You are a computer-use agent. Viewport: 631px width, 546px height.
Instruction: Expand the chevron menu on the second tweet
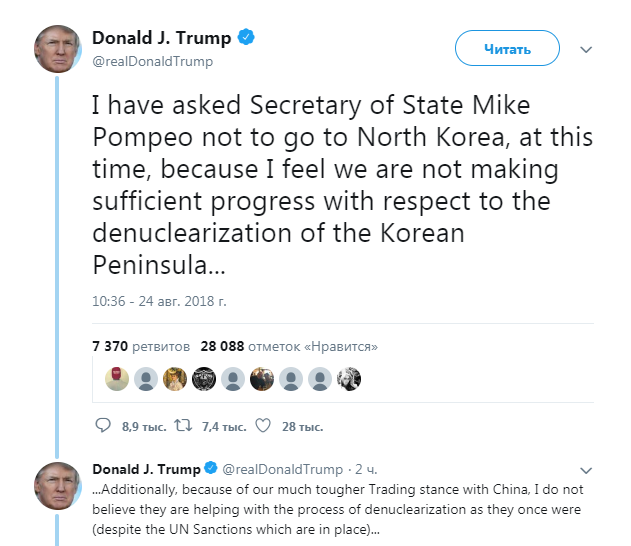588,468
